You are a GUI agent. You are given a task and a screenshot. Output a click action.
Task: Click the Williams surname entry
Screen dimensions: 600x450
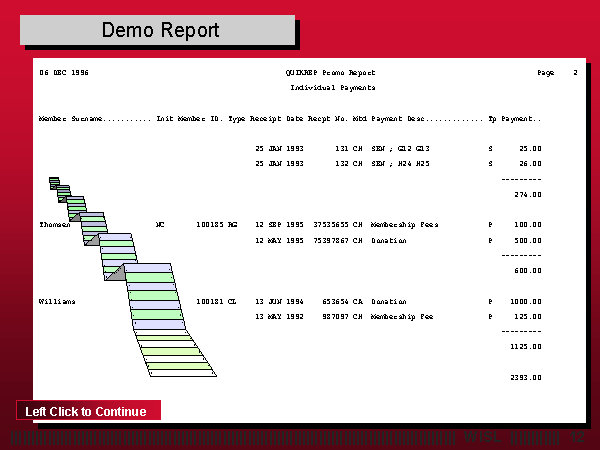coord(57,300)
